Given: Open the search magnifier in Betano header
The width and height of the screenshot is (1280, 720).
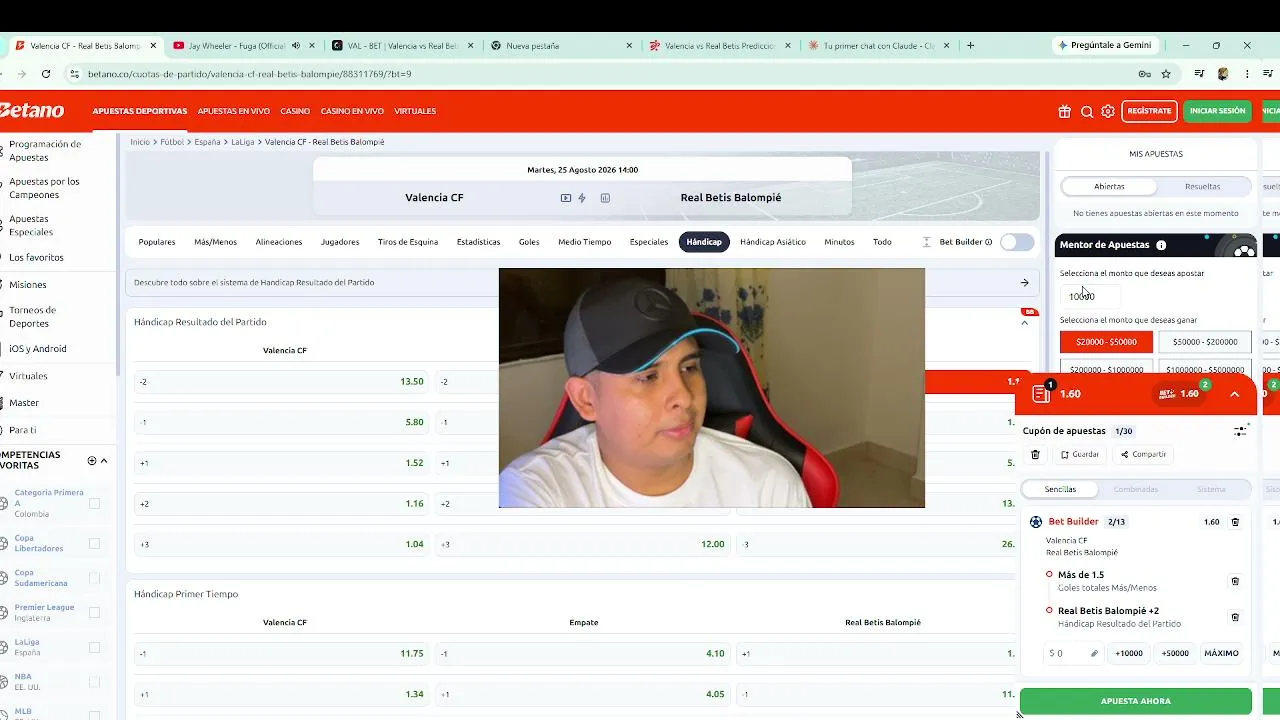Looking at the screenshot, I should coord(1087,111).
